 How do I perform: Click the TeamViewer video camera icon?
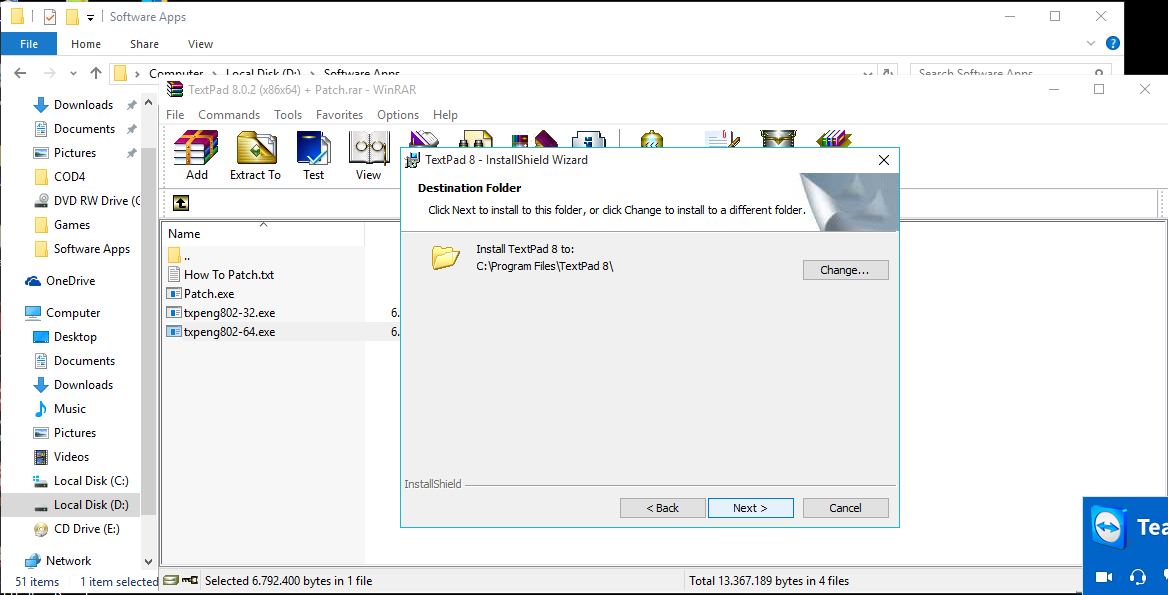pyautogui.click(x=1104, y=576)
